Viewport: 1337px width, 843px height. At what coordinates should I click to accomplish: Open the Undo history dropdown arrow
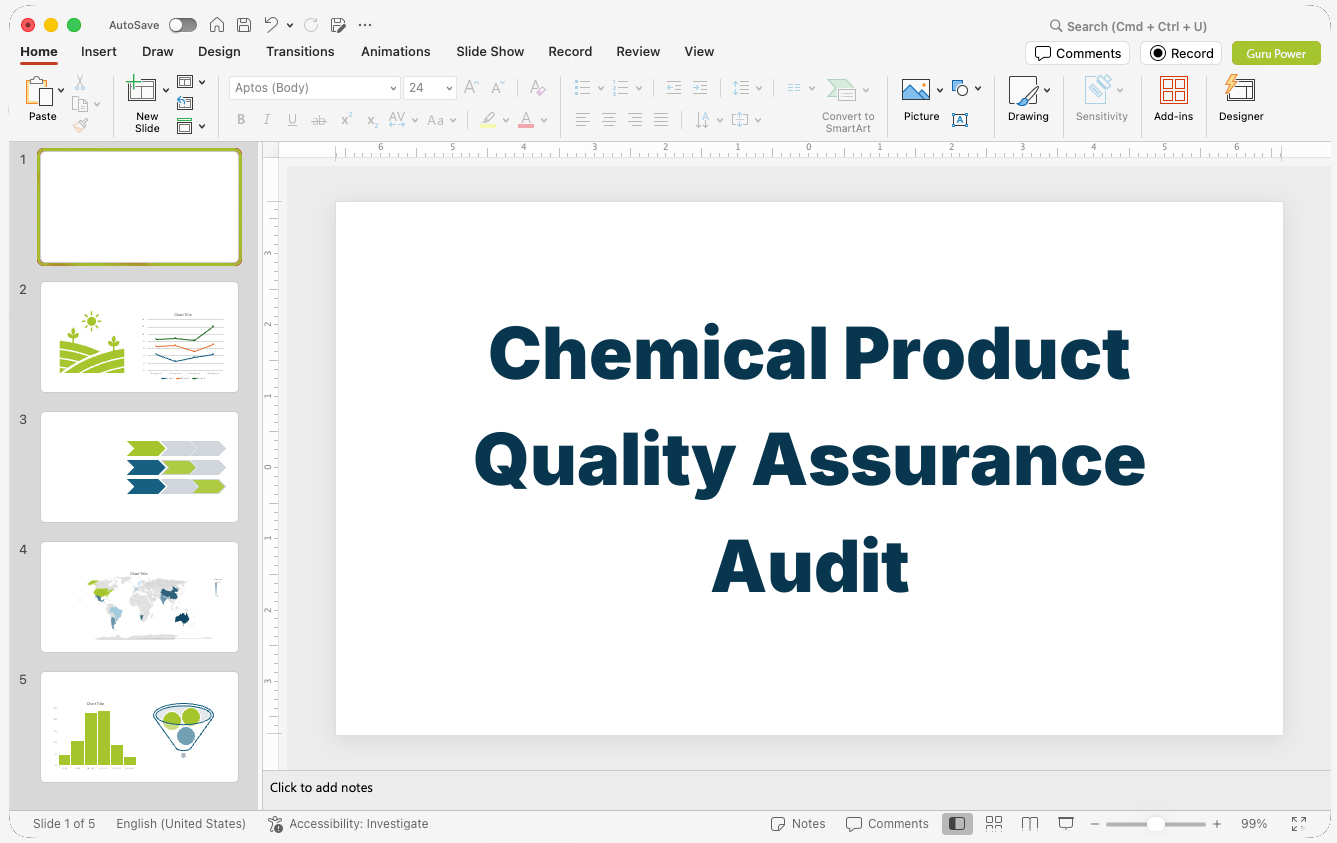click(290, 25)
